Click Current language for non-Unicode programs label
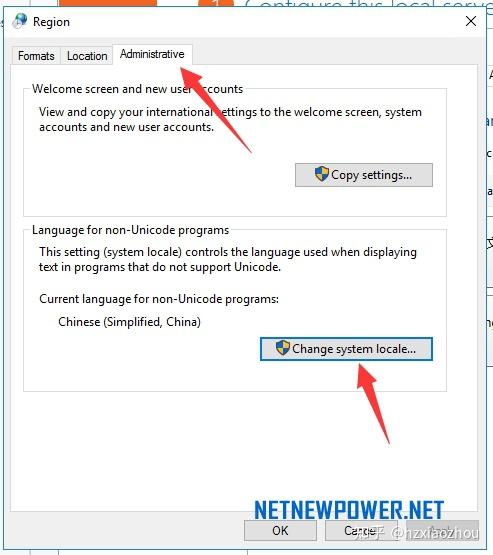Image resolution: width=493 pixels, height=555 pixels. tap(159, 299)
